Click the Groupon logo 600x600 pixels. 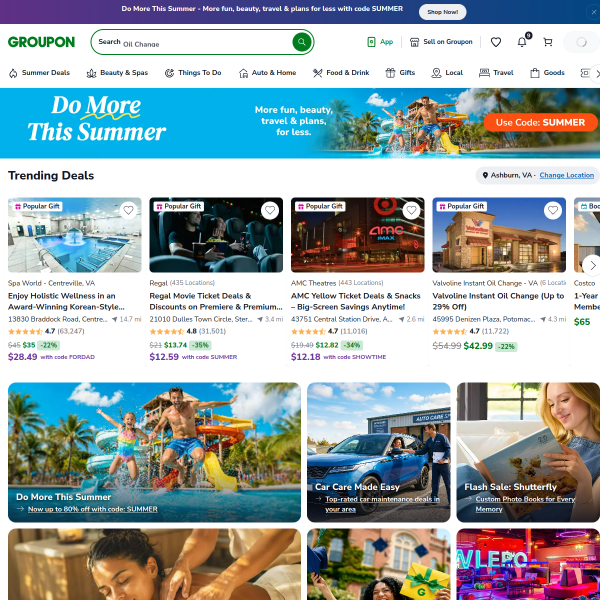pos(41,42)
